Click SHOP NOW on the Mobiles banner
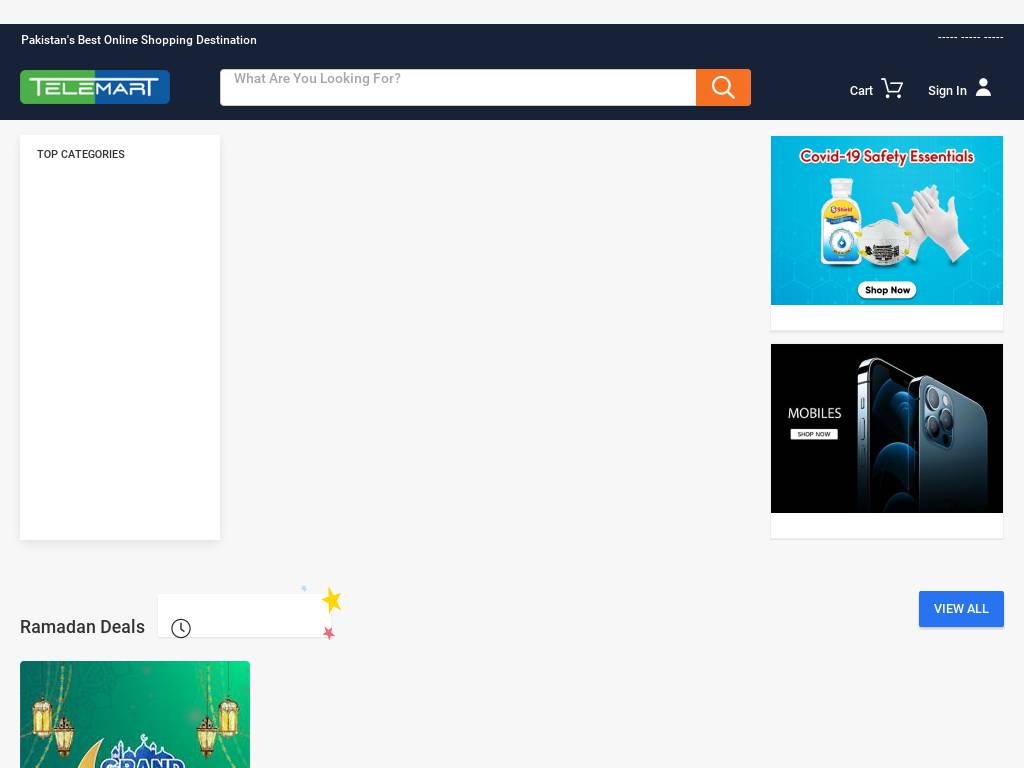The width and height of the screenshot is (1024, 768). click(814, 434)
